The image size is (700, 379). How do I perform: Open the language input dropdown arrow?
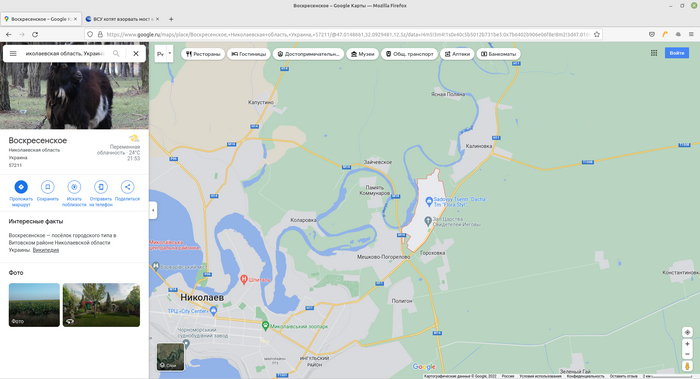[170, 54]
